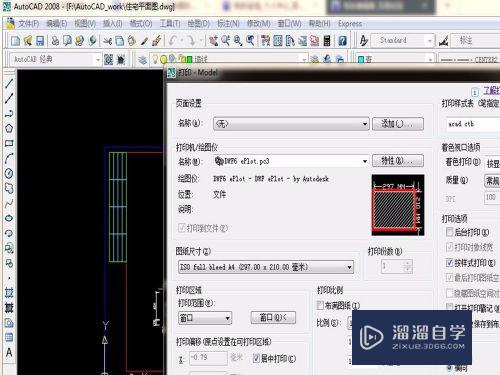Open the 打印范围 窗口 dropdown
500x375 pixels.
point(205,318)
